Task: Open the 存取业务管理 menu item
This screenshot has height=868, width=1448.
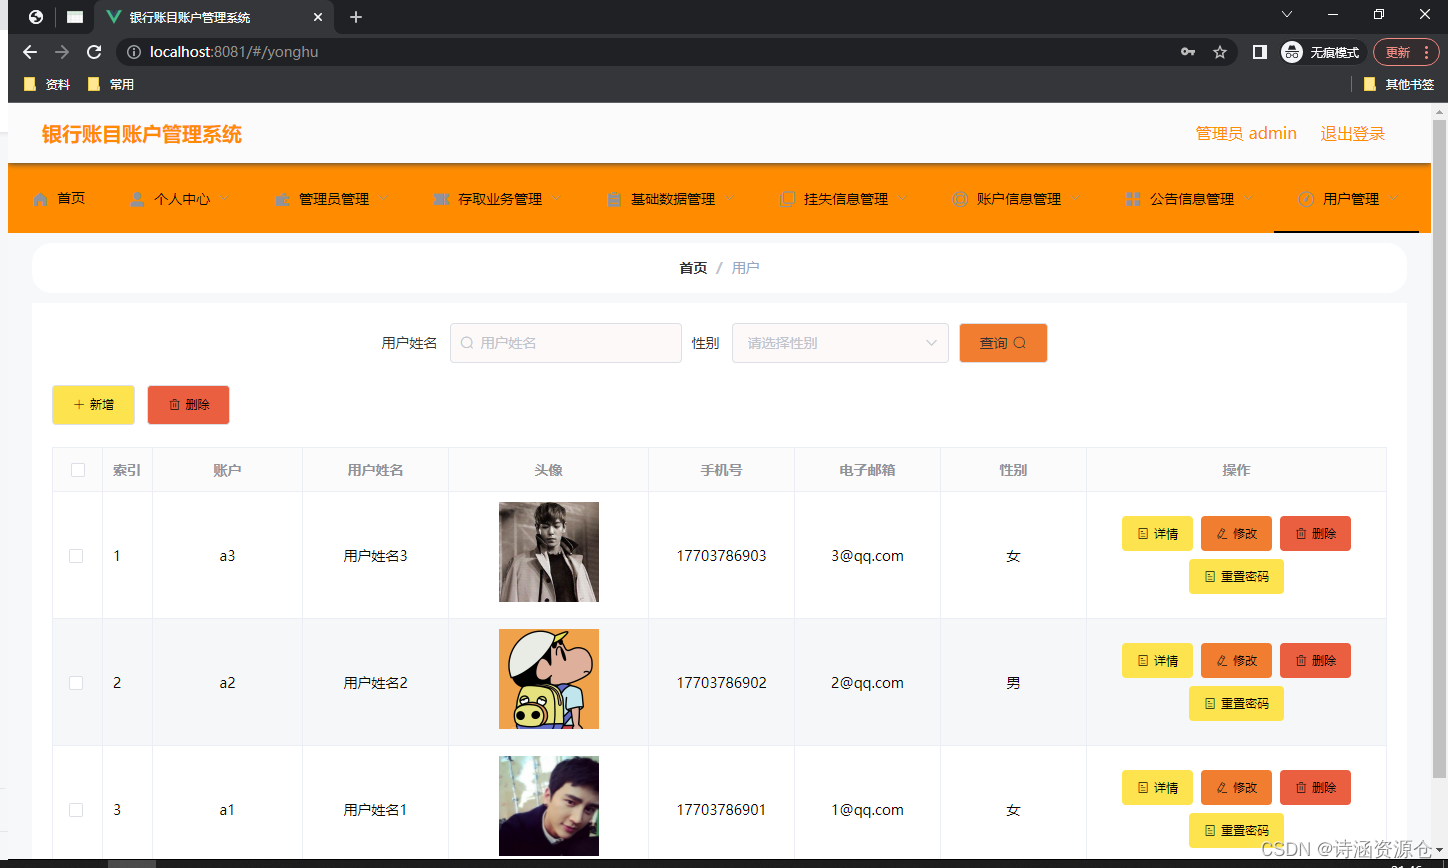Action: click(x=499, y=199)
